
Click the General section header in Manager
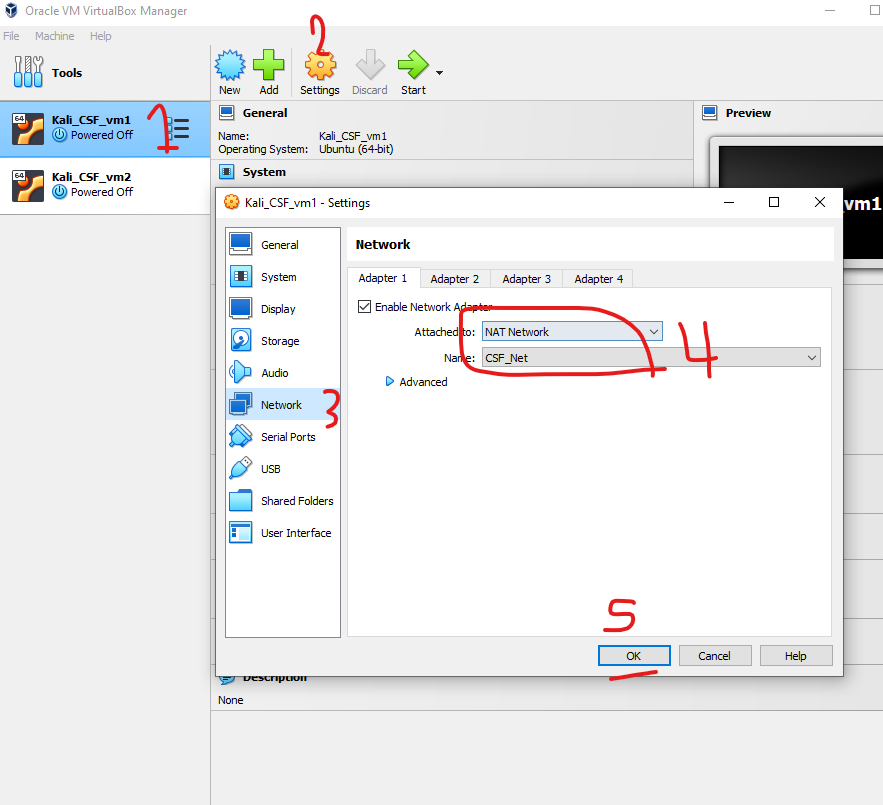coord(265,113)
